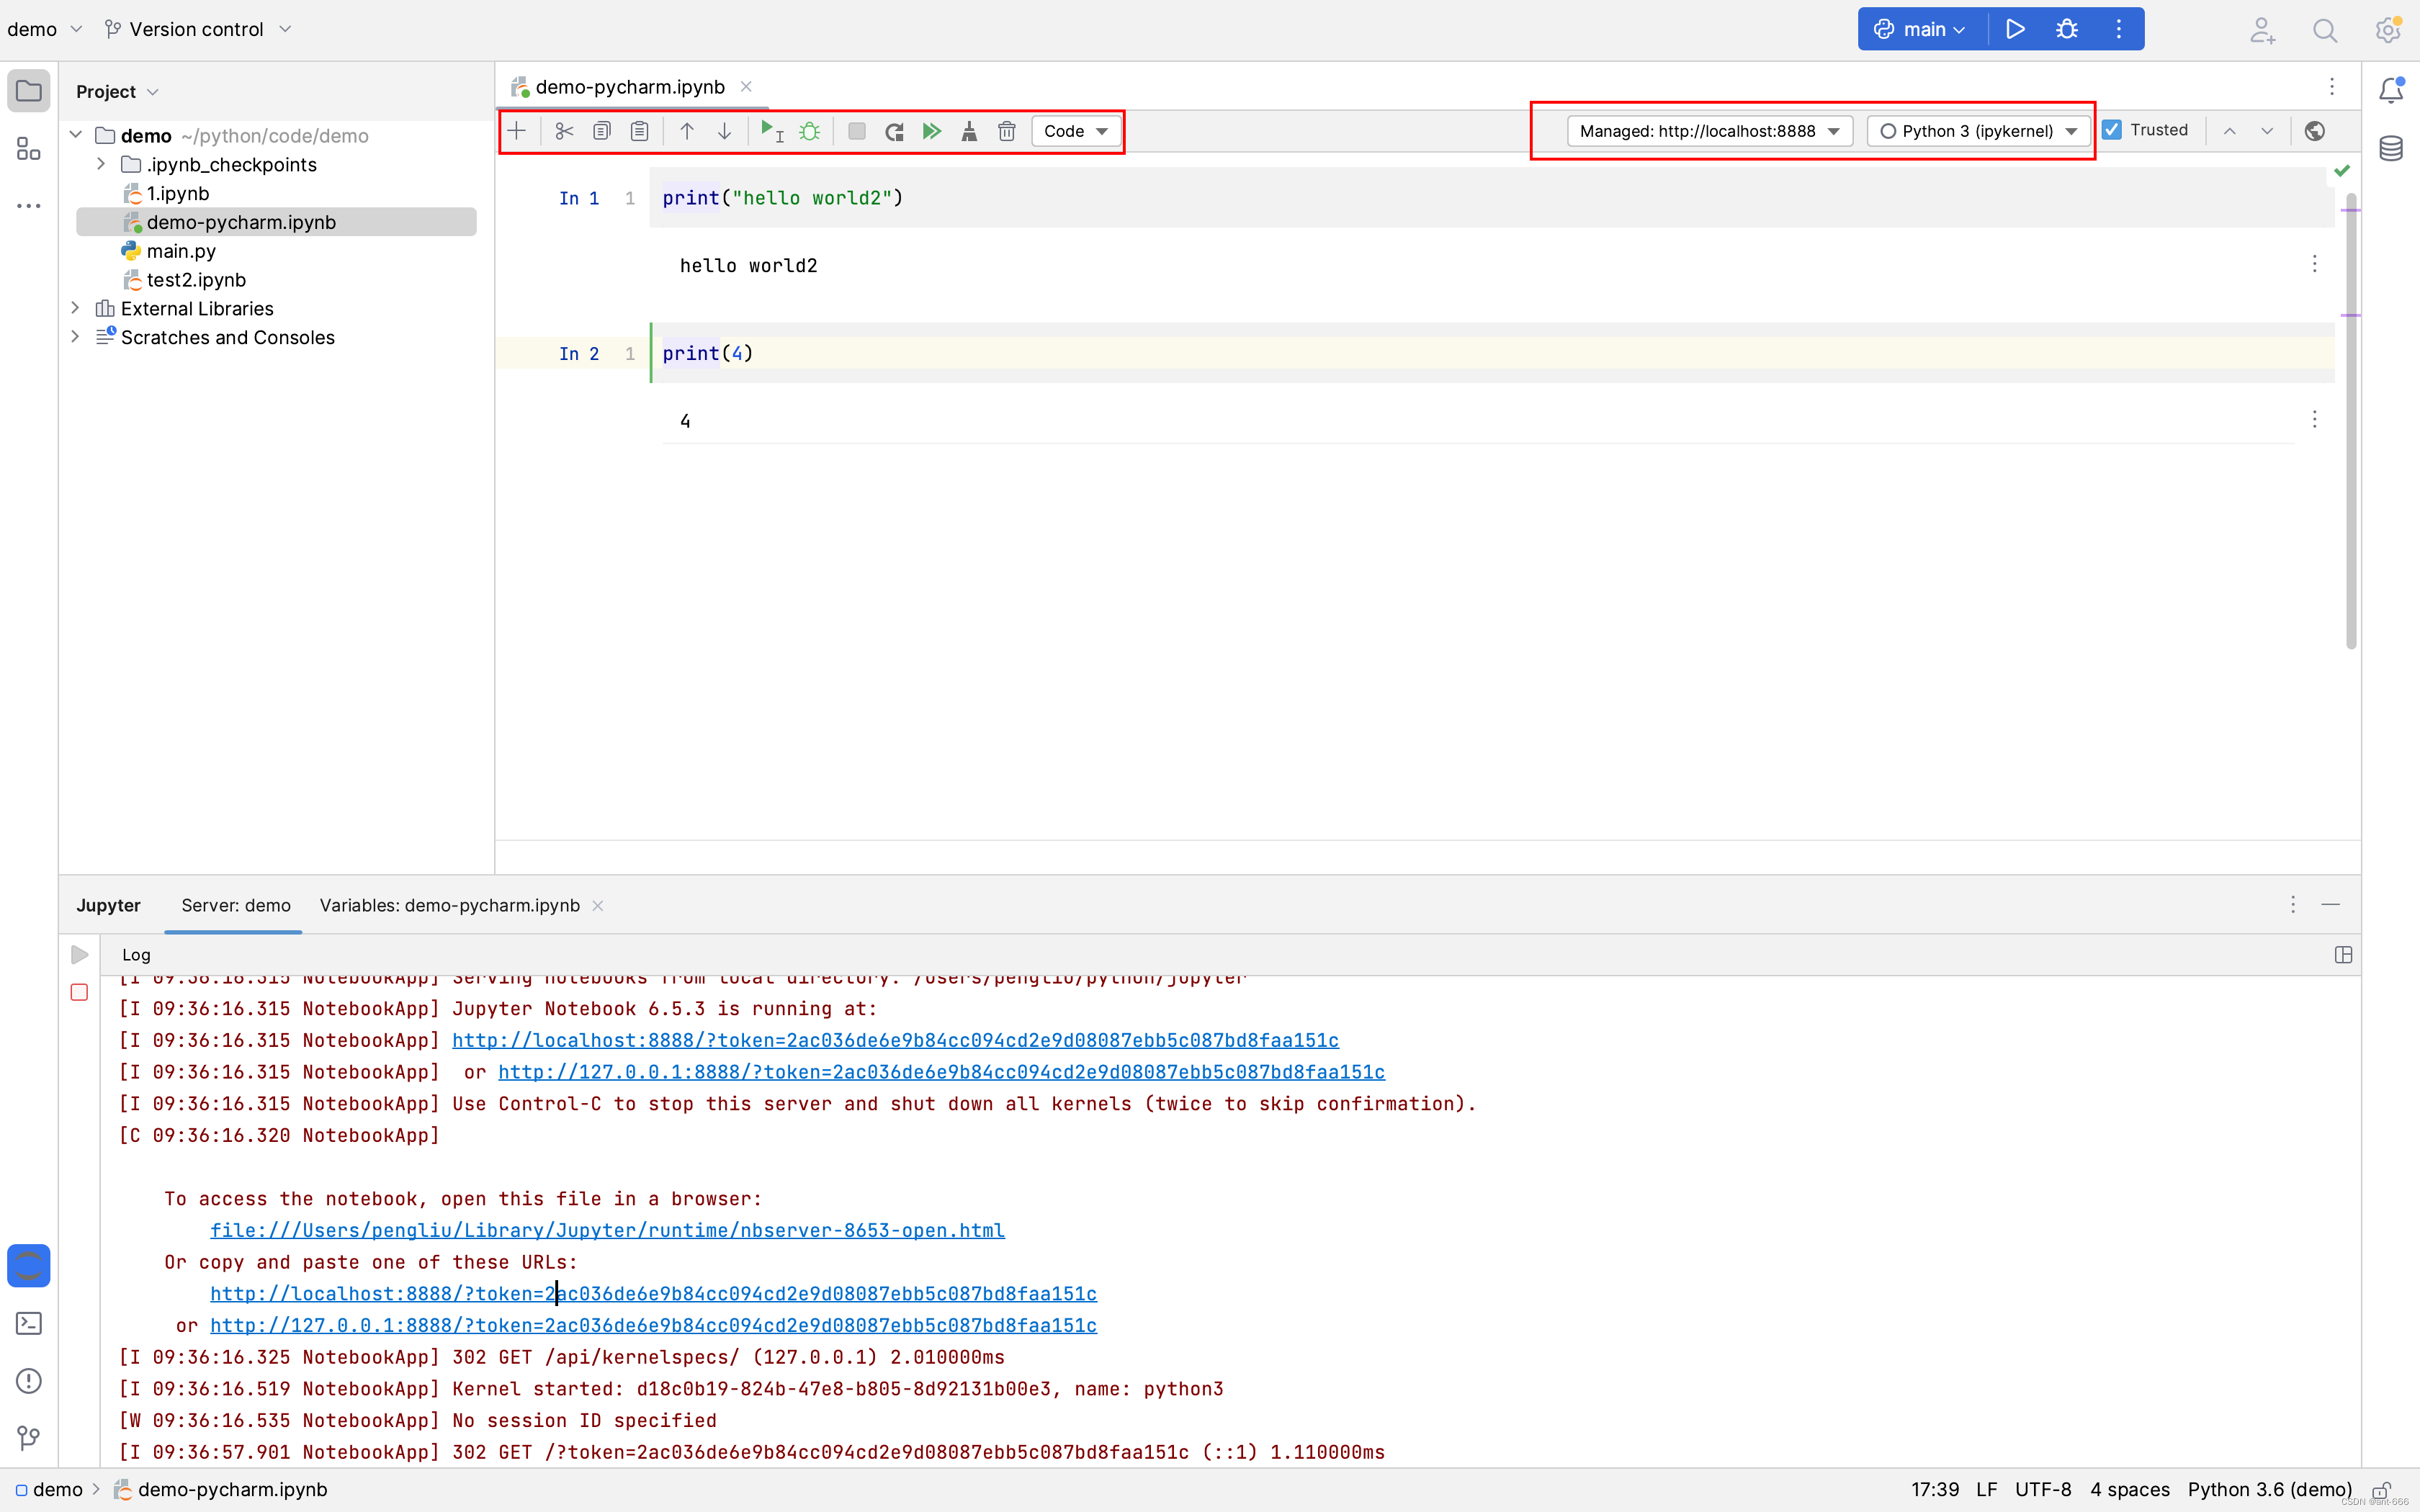Click the Restart kernel icon
Image resolution: width=2420 pixels, height=1512 pixels.
(x=894, y=131)
